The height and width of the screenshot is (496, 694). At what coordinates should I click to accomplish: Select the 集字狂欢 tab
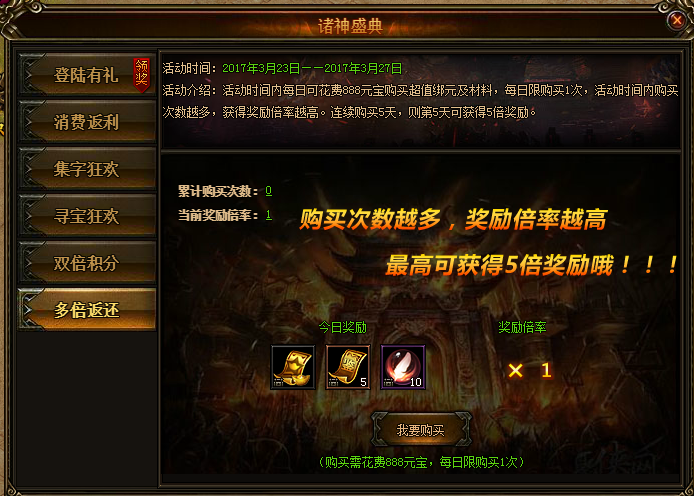pyautogui.click(x=87, y=169)
